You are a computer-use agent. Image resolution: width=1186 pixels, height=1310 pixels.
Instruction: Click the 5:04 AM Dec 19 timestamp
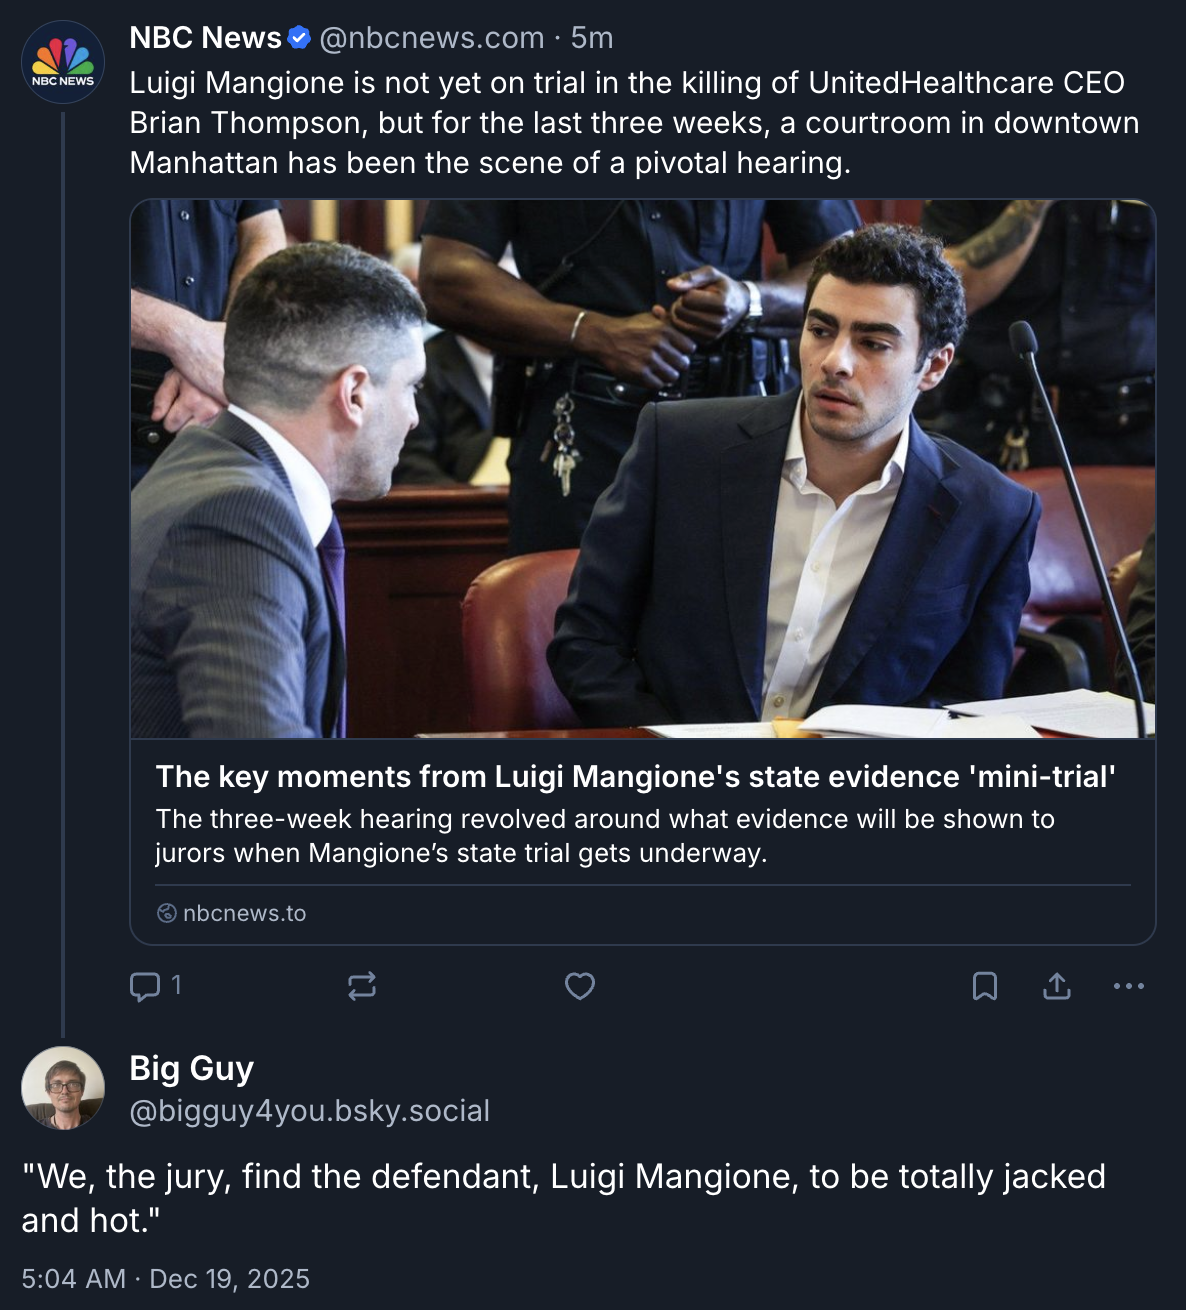pyautogui.click(x=166, y=1279)
